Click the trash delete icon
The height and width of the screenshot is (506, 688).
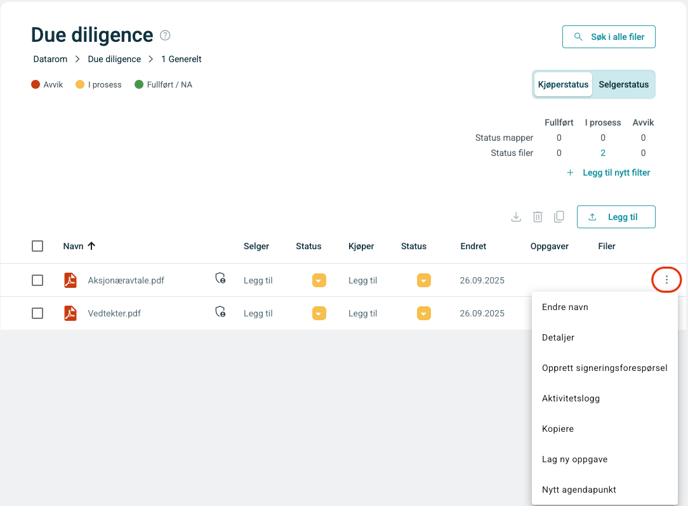[538, 217]
